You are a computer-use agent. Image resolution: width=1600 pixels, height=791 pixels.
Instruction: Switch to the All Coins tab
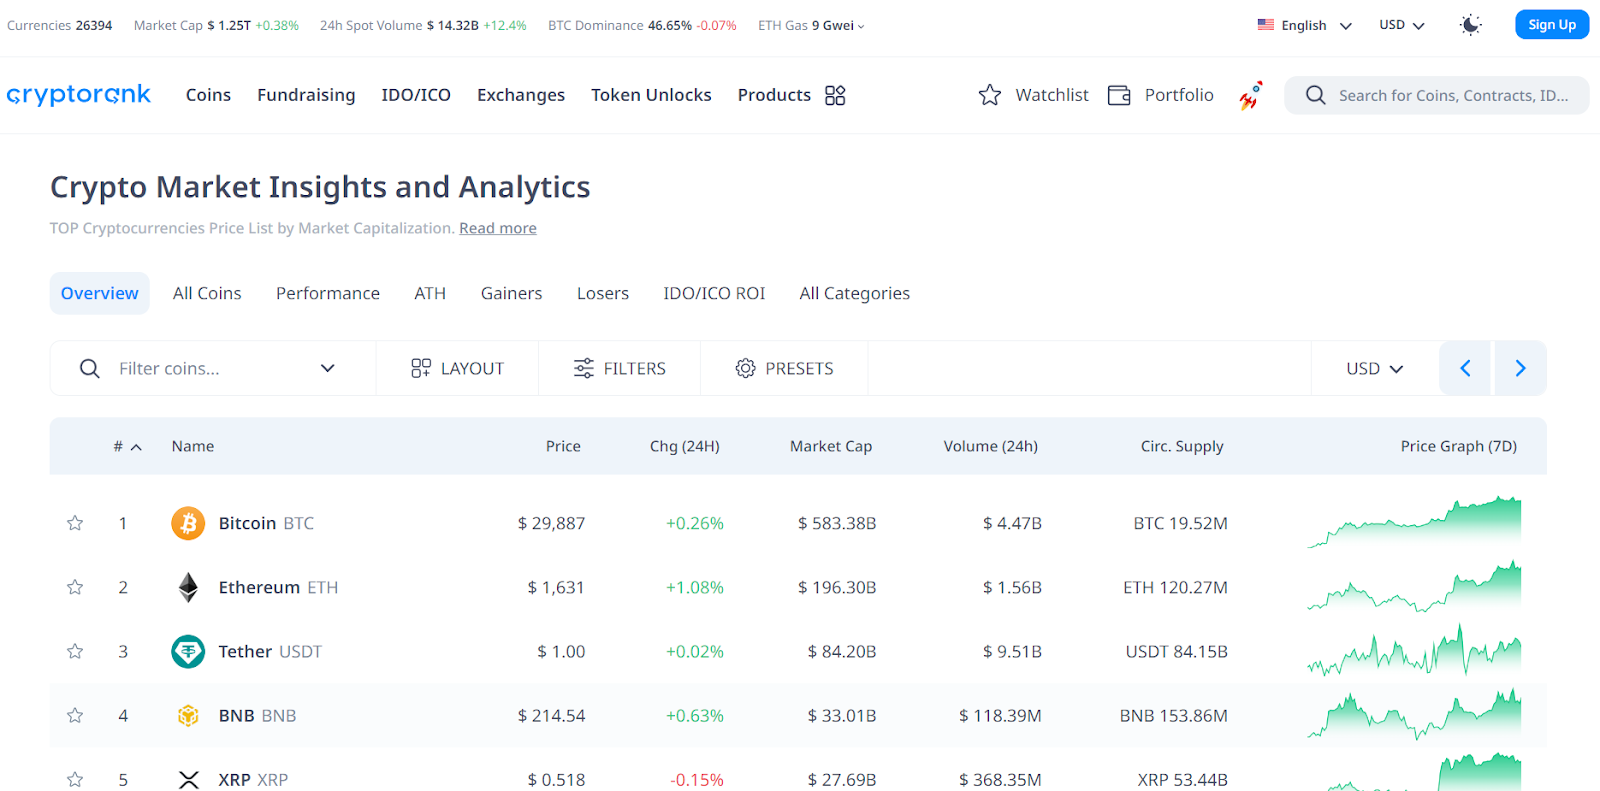click(x=207, y=293)
